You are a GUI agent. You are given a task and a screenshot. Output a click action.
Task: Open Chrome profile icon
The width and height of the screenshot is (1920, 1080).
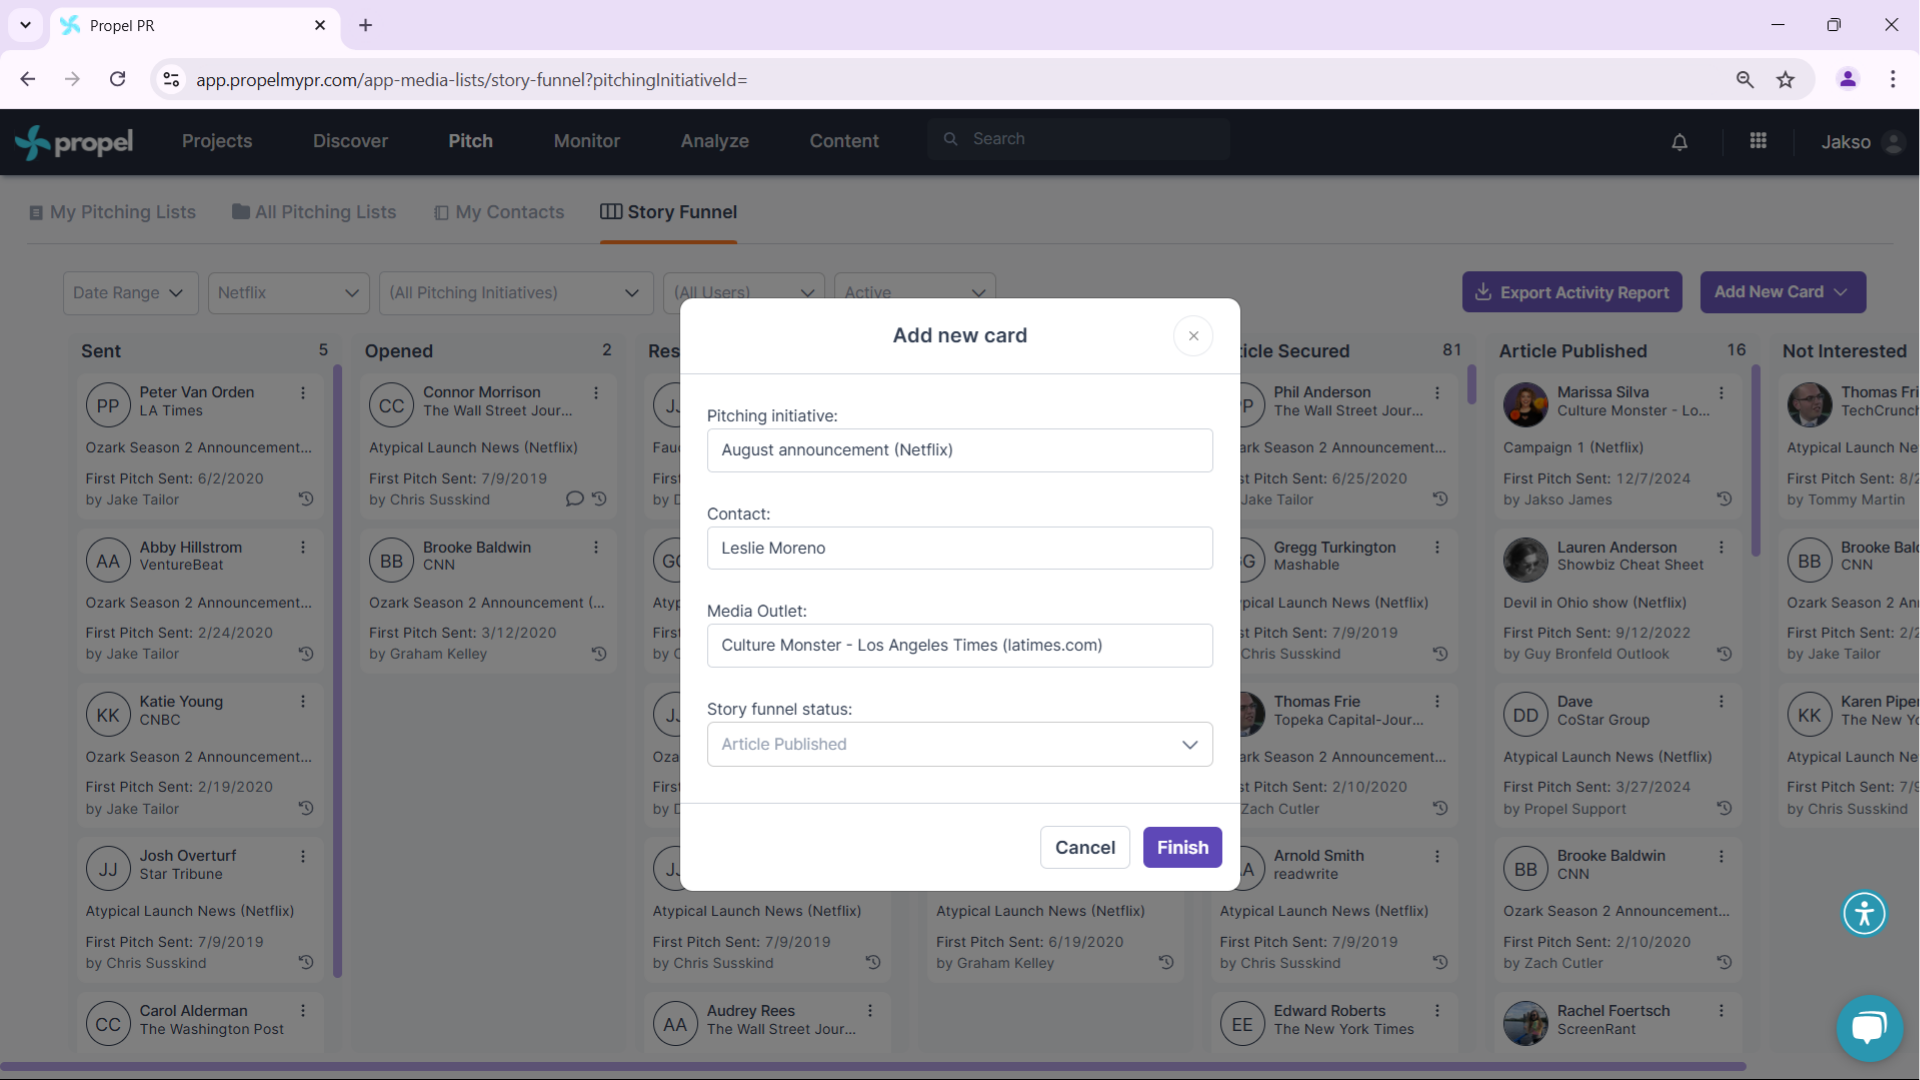click(1848, 79)
